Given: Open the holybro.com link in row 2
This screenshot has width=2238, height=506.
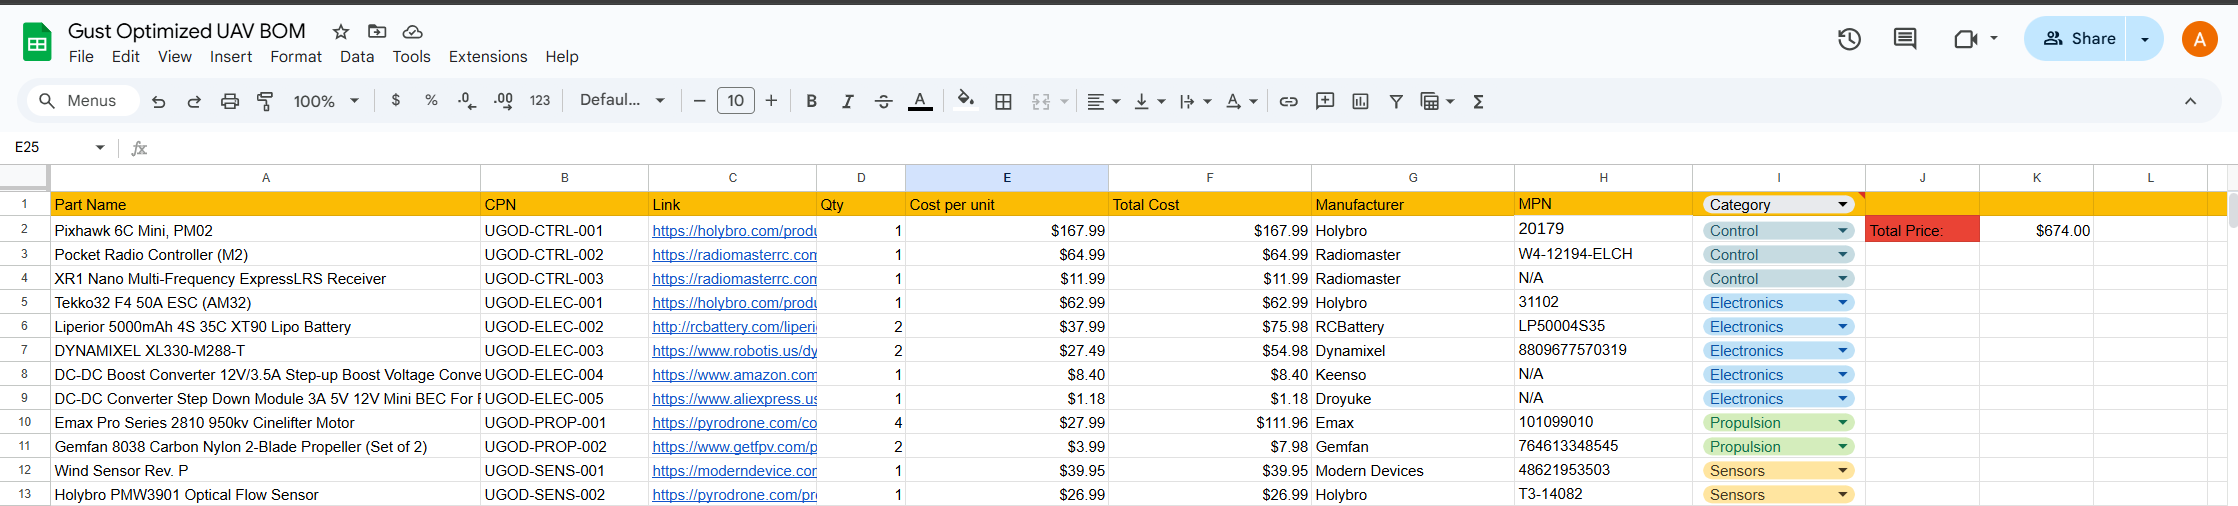Looking at the screenshot, I should click(734, 231).
